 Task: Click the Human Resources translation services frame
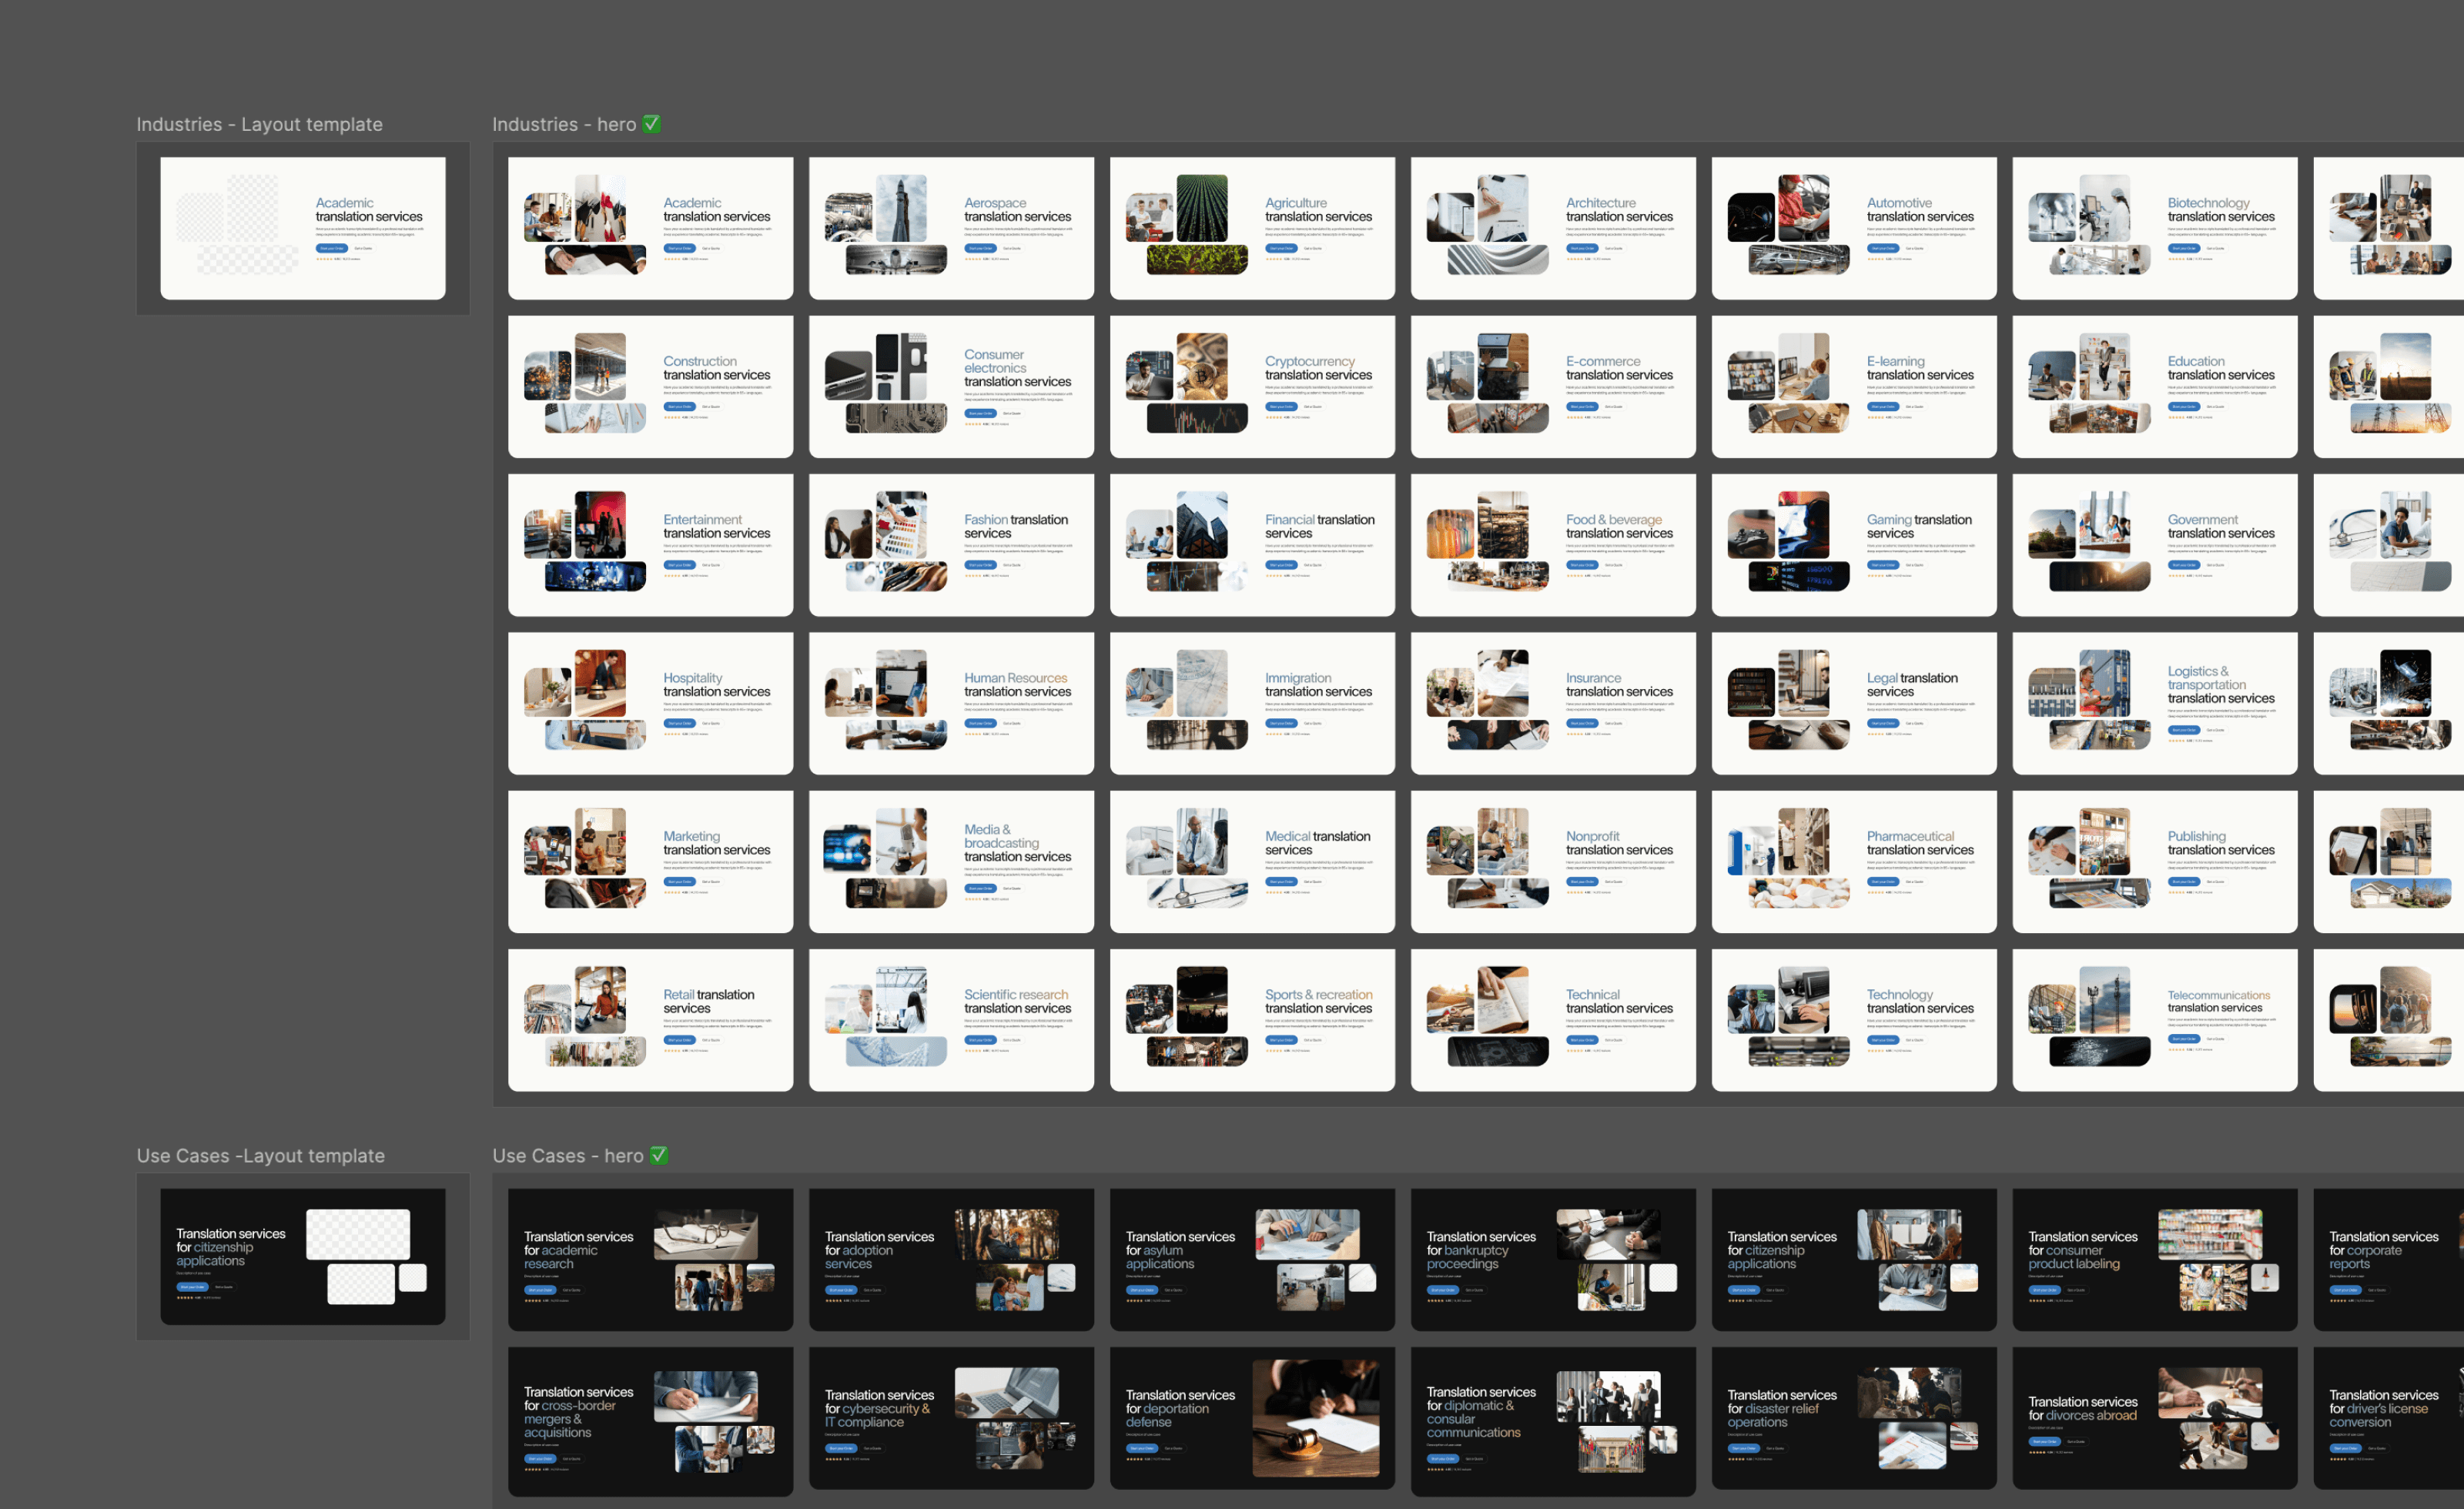click(951, 703)
